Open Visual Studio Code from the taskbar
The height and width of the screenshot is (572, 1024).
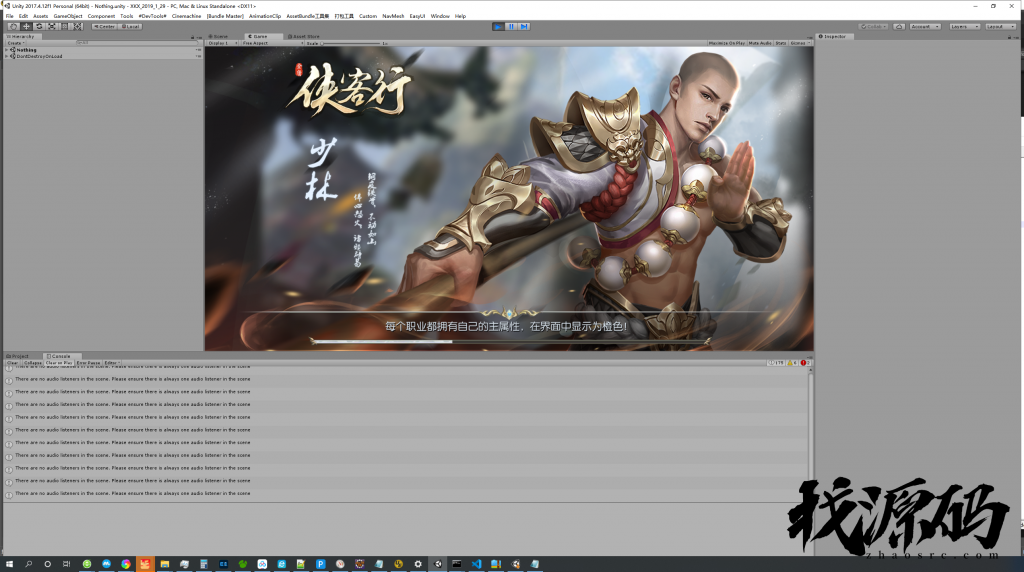[x=476, y=564]
